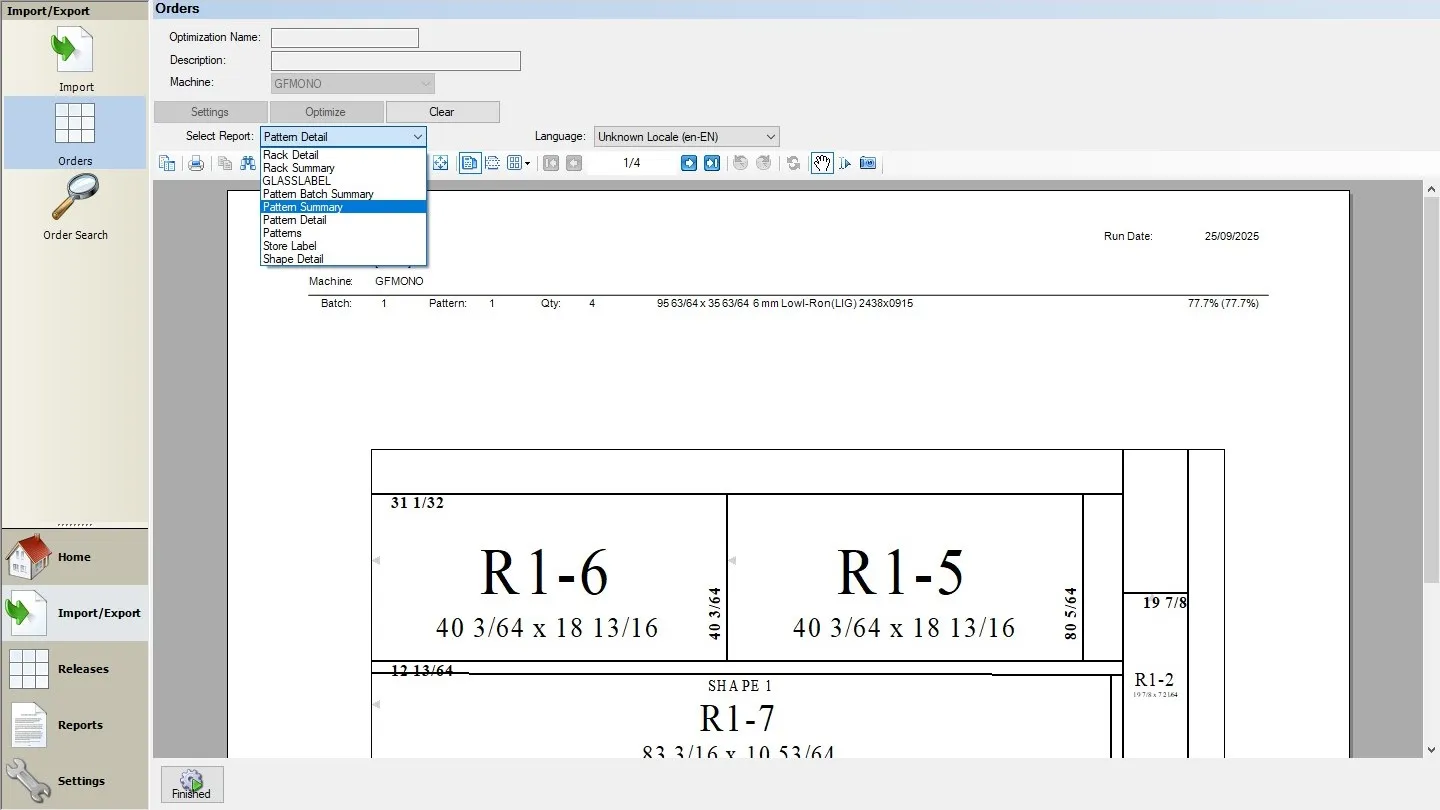Refresh the report preview
The height and width of the screenshot is (810, 1440).
pos(793,163)
